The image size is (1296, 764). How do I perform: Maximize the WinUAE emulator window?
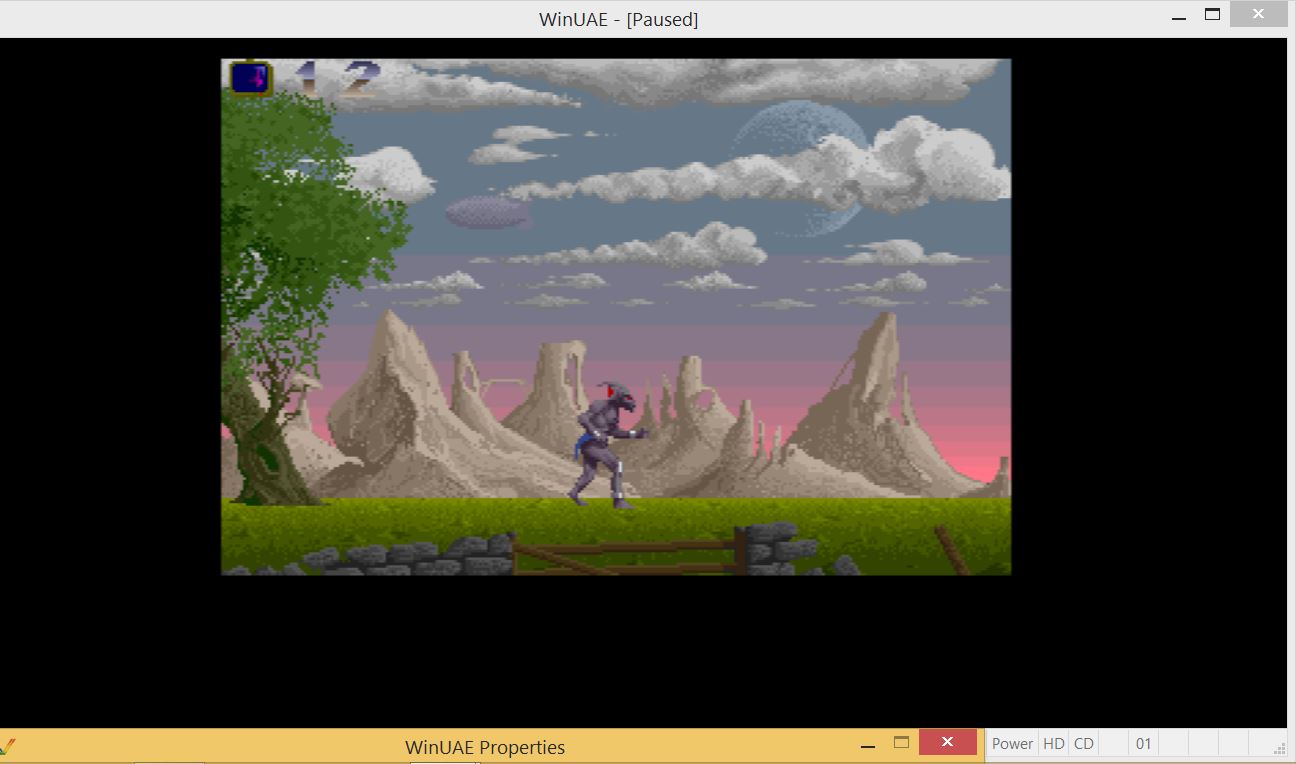pyautogui.click(x=1212, y=15)
